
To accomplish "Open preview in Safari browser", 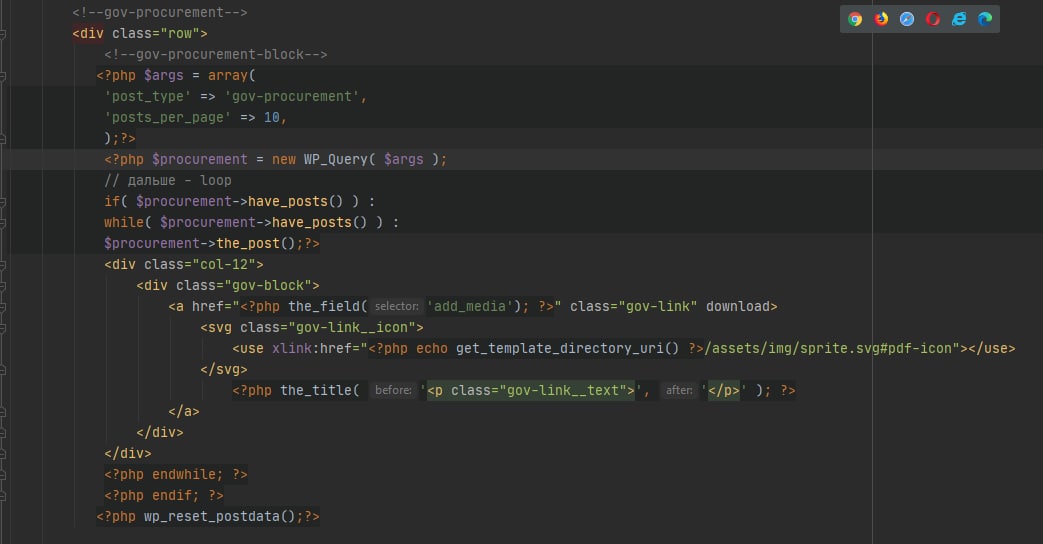I will (x=907, y=19).
